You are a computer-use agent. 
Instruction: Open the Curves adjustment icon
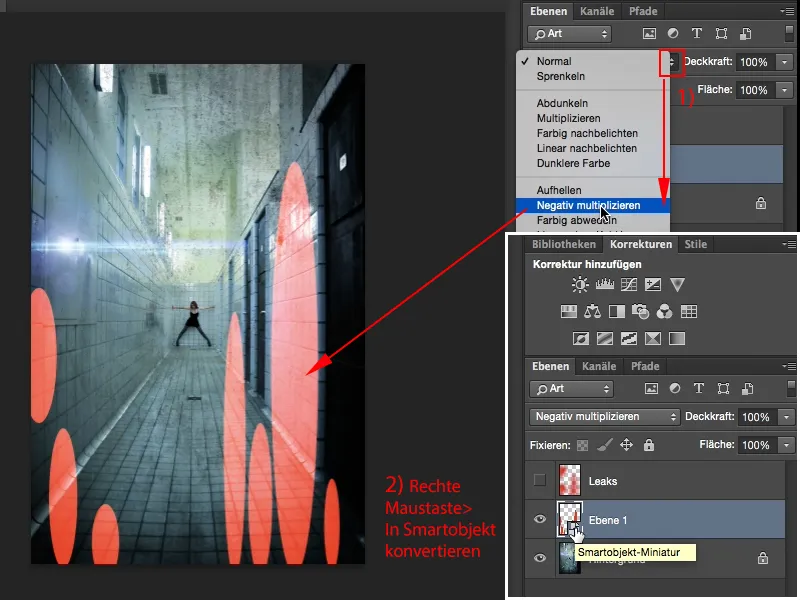coord(629,283)
